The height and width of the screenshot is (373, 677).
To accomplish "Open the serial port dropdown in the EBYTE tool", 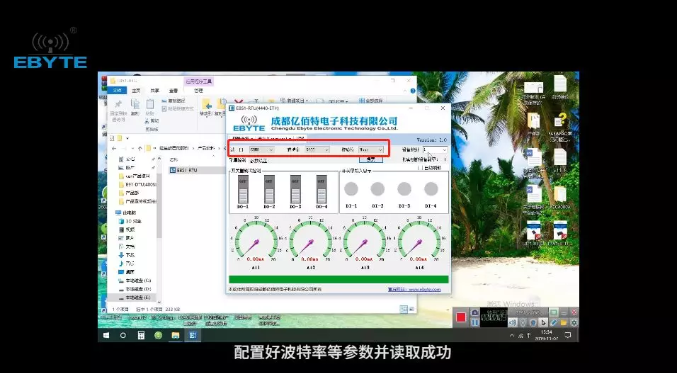I will (x=262, y=150).
